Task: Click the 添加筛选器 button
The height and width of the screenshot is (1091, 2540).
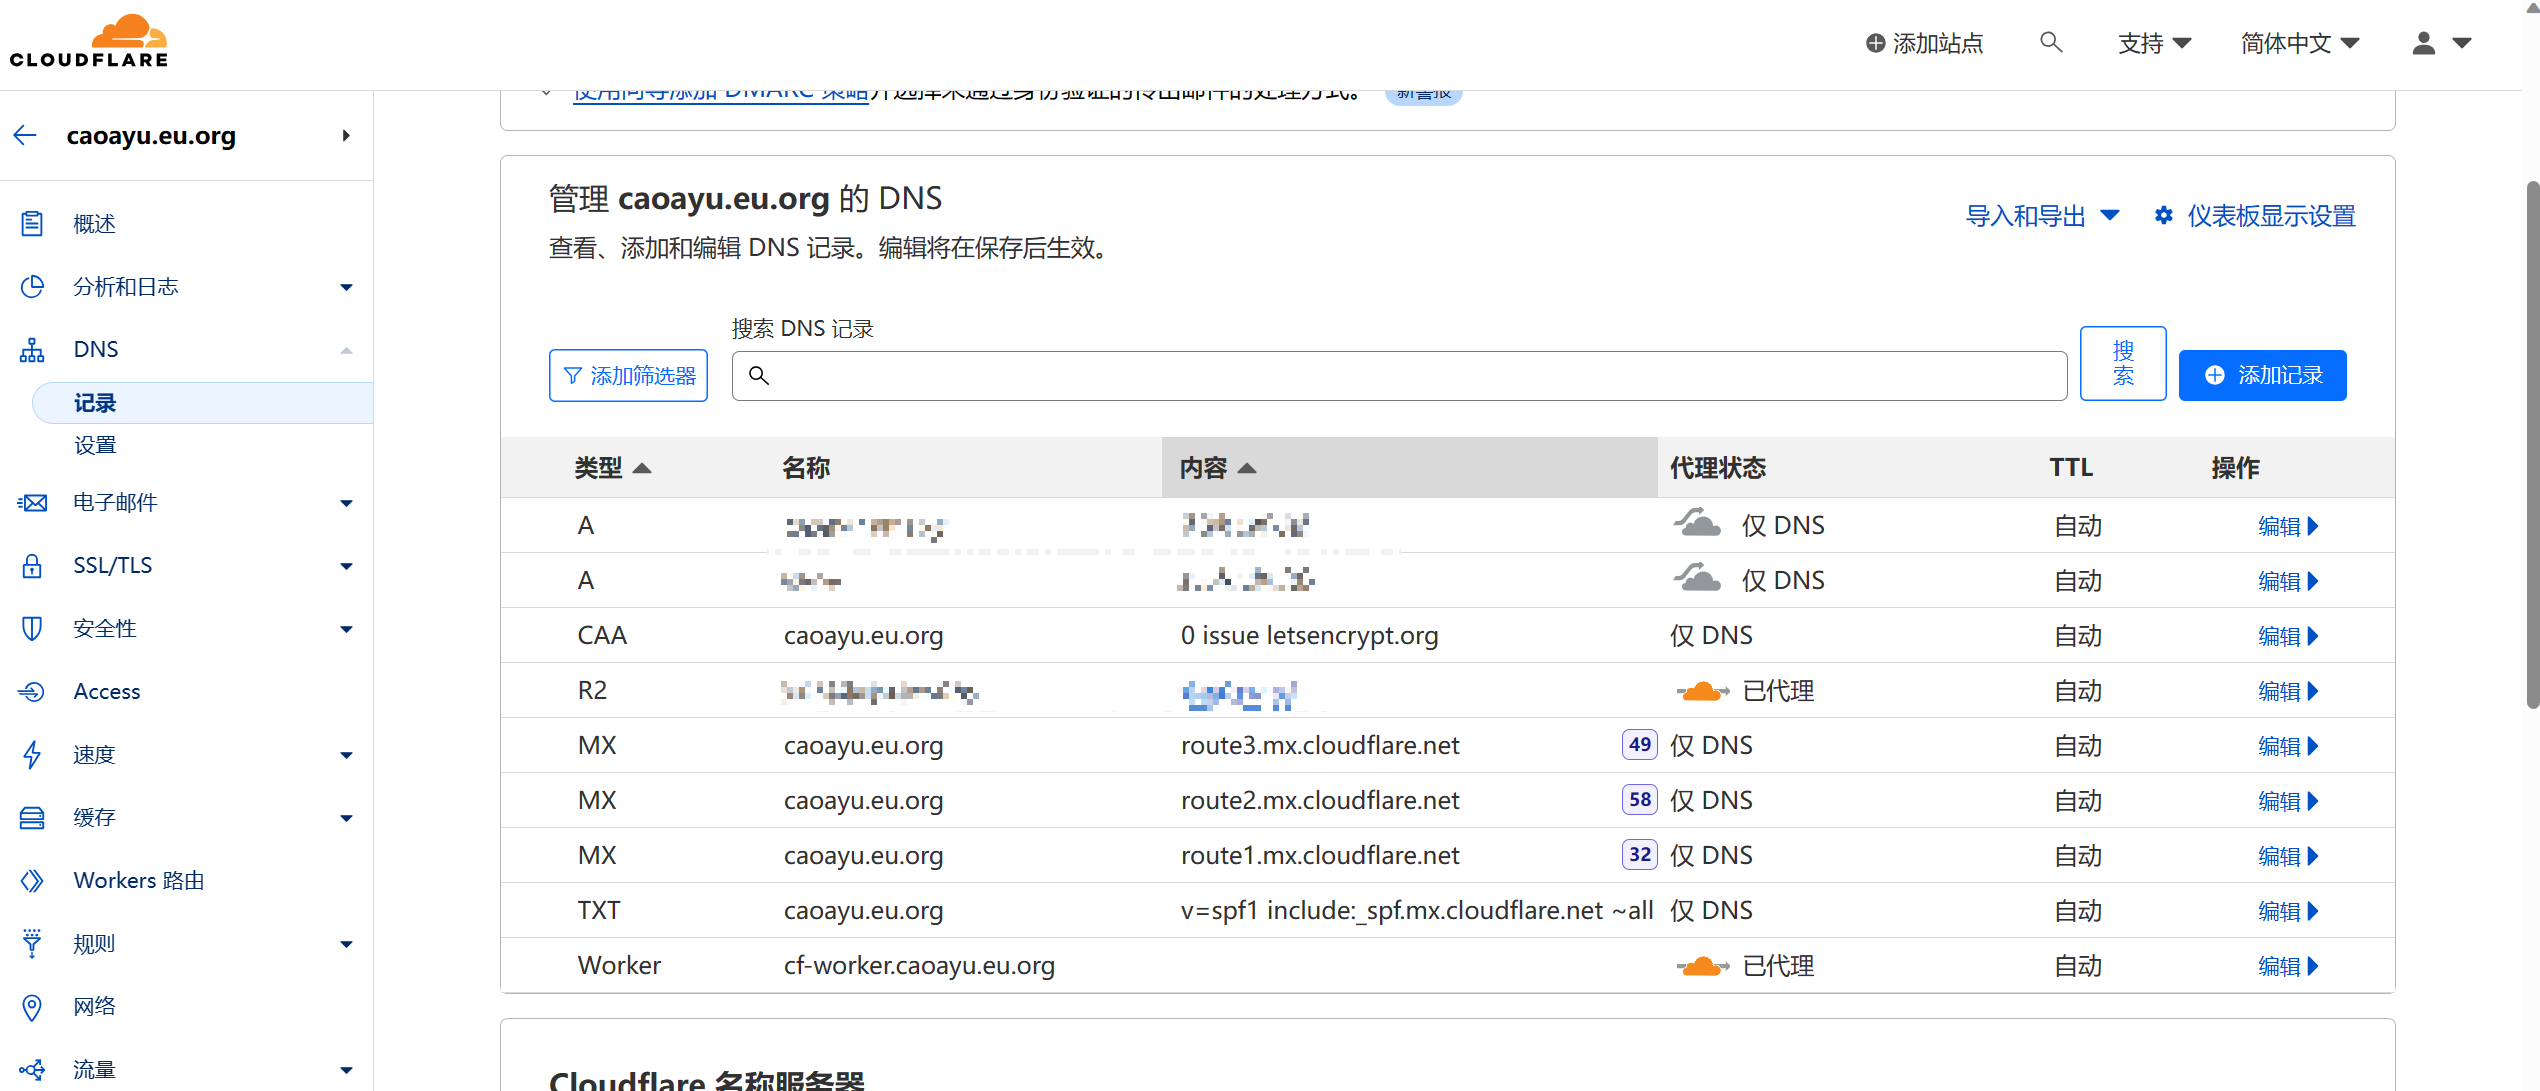Action: [628, 375]
